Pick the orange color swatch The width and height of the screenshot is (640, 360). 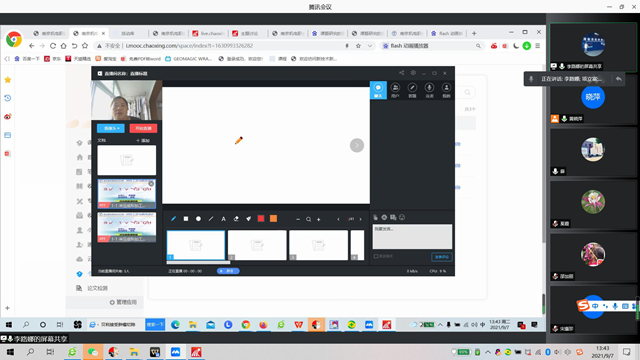pos(273,219)
